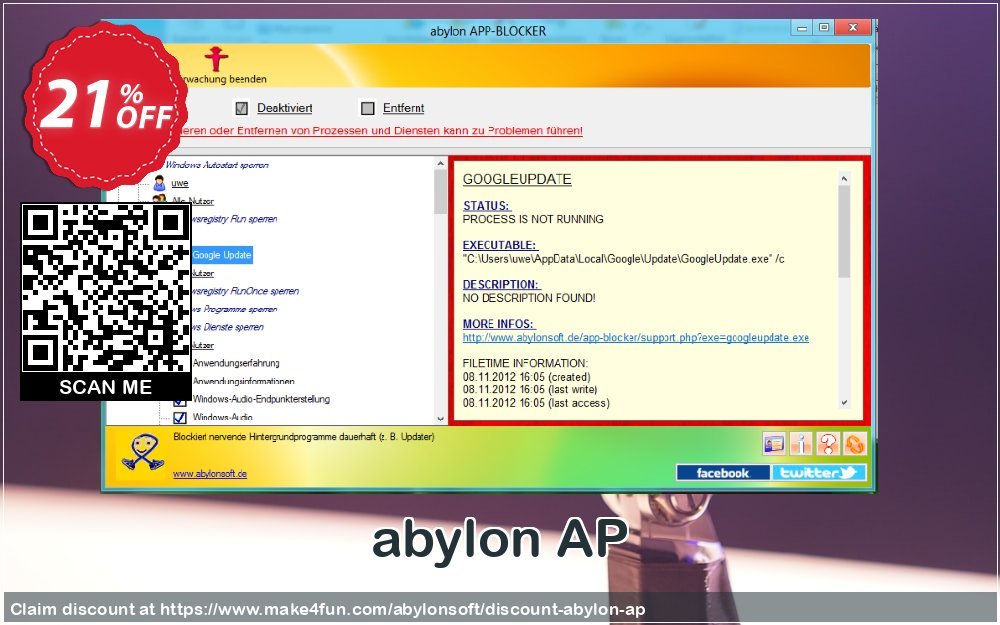Select the Windows-Audio service entry

pos(223,417)
